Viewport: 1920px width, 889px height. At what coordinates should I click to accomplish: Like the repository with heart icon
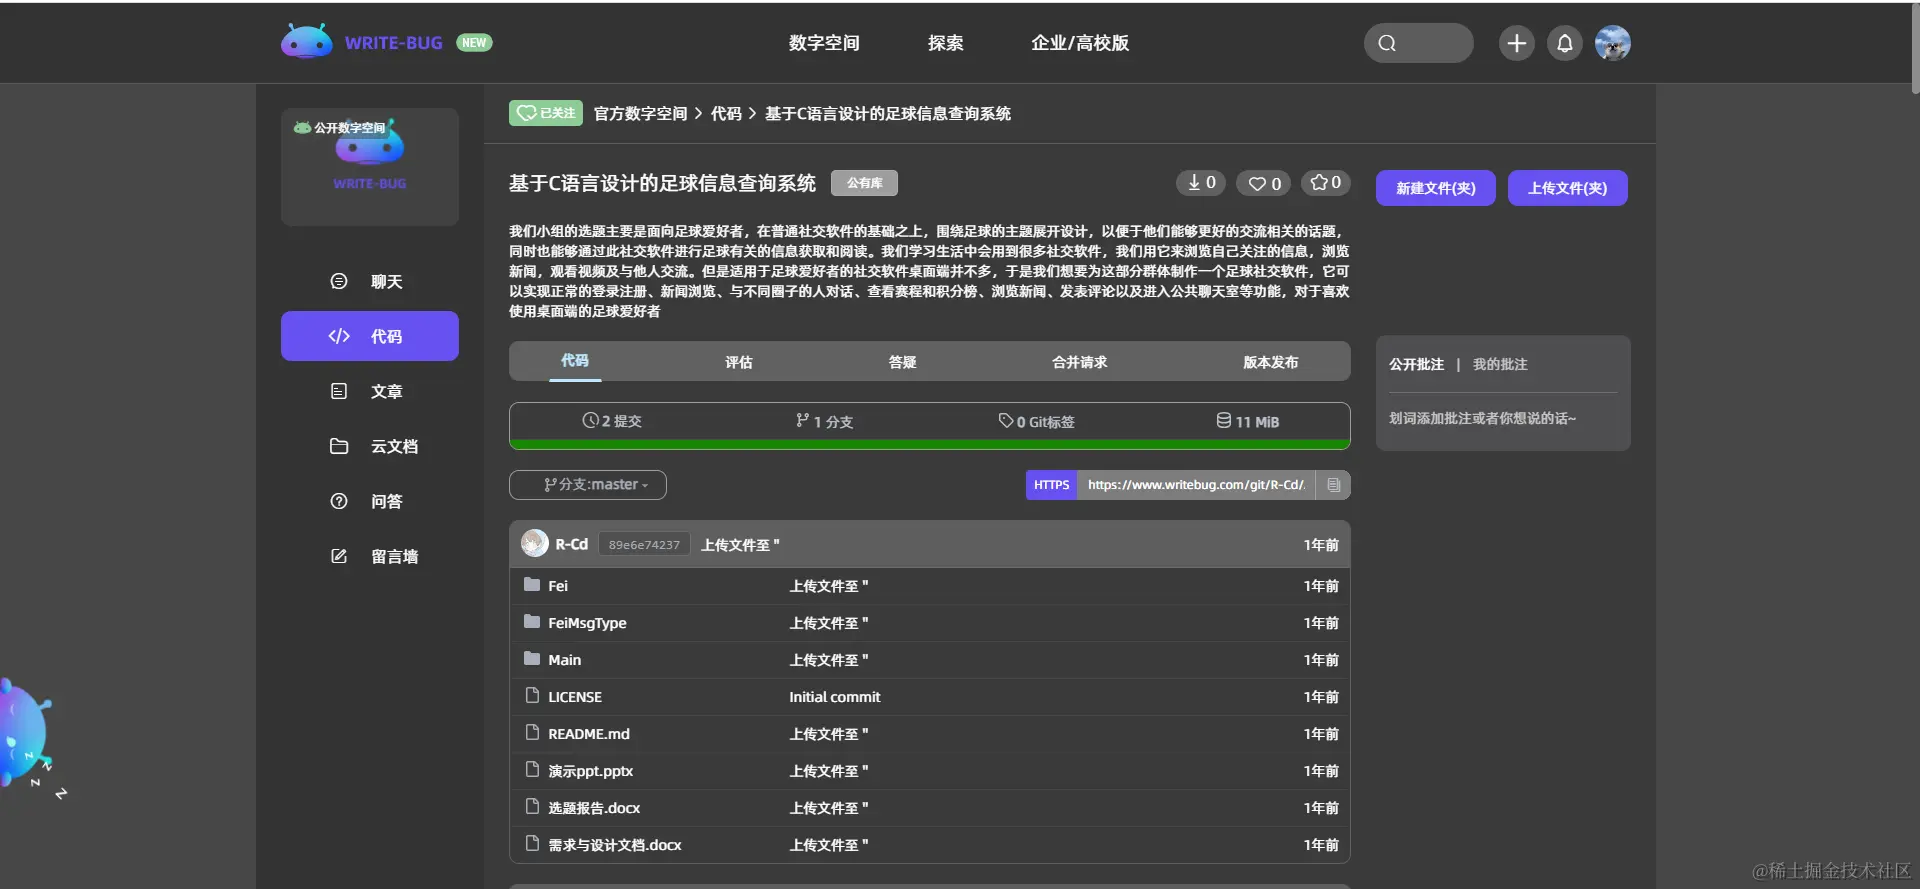(1257, 183)
